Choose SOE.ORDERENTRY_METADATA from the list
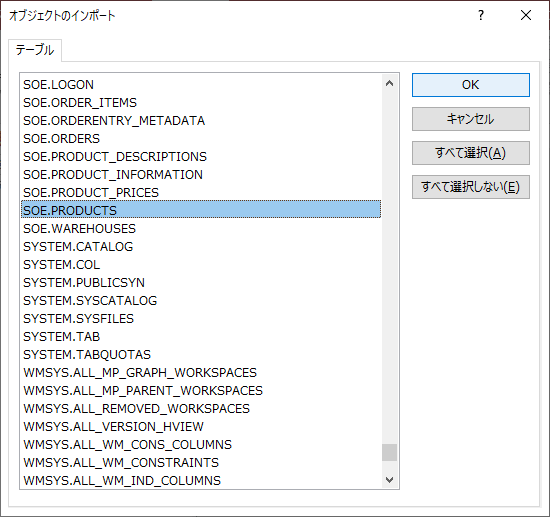The height and width of the screenshot is (517, 550). 201,121
